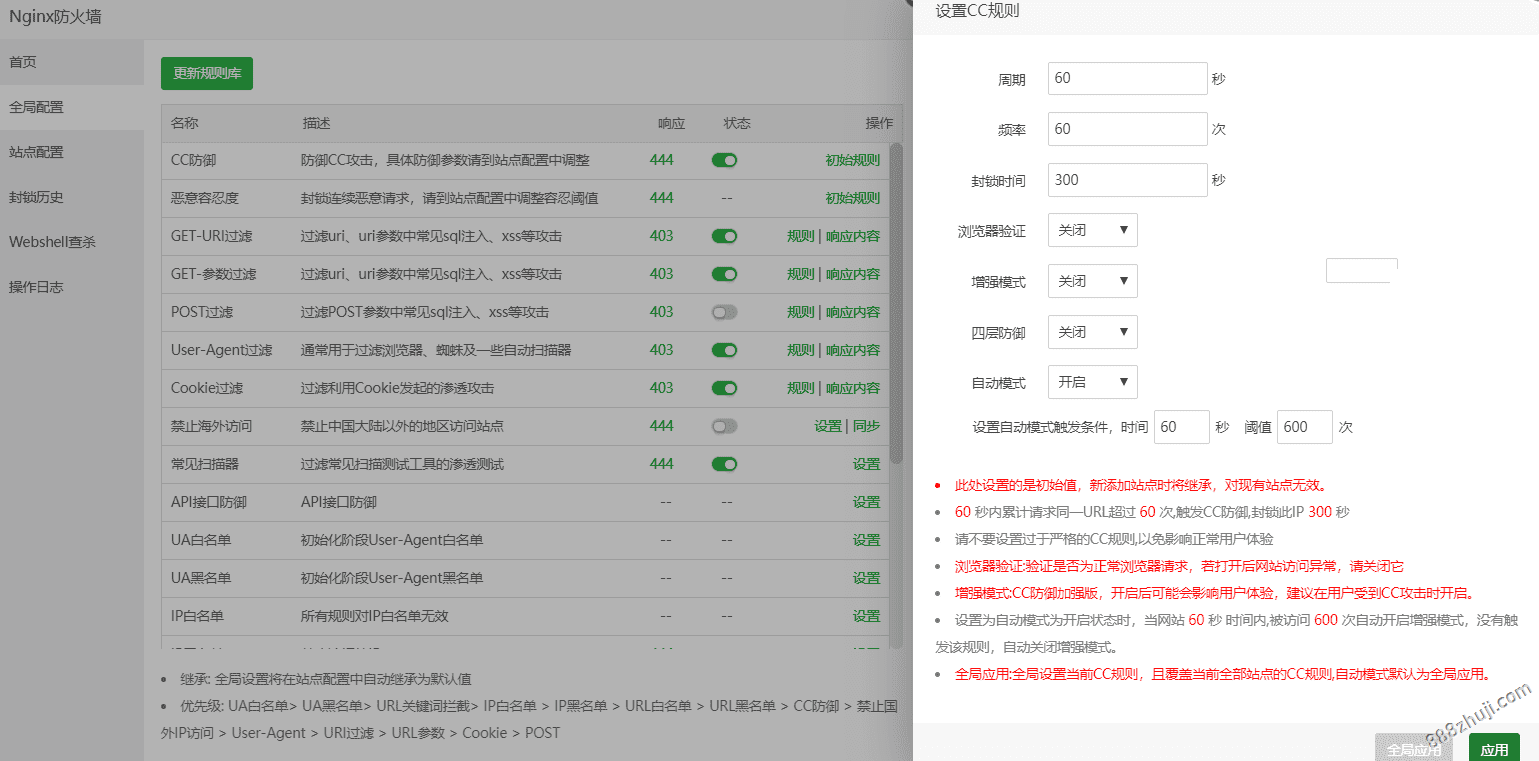Click the 恶意容忍度 row name
Viewport: 1539px width, 761px height.
[x=205, y=198]
